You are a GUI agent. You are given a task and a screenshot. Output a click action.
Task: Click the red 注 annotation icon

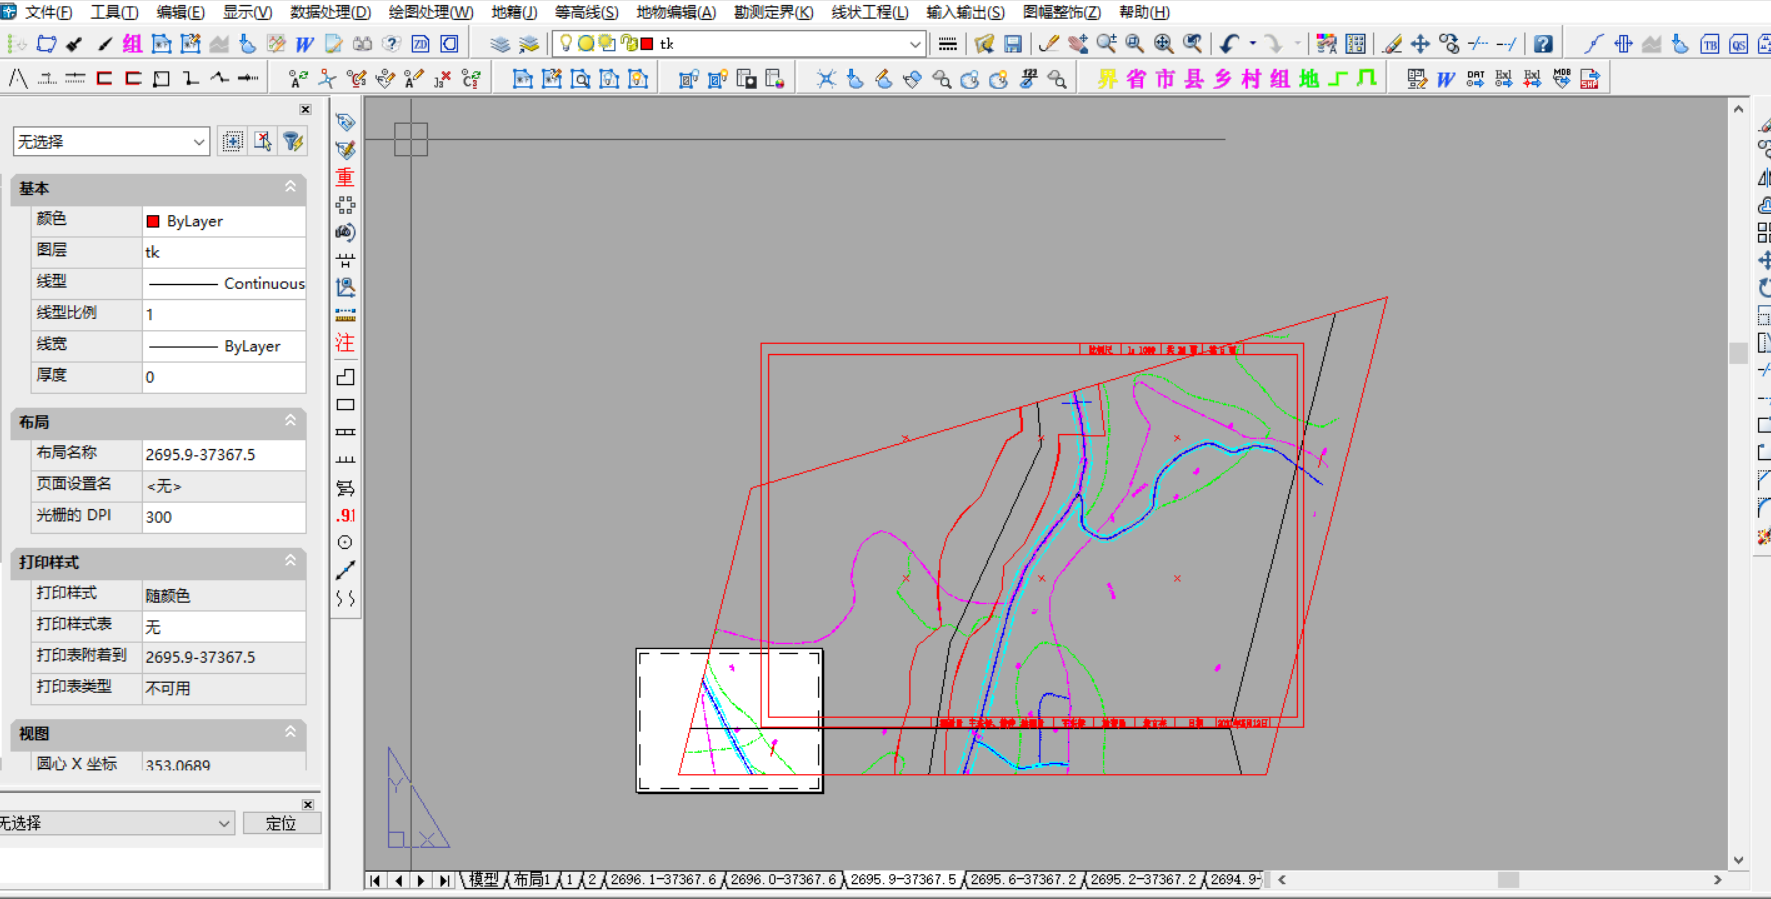coord(345,343)
